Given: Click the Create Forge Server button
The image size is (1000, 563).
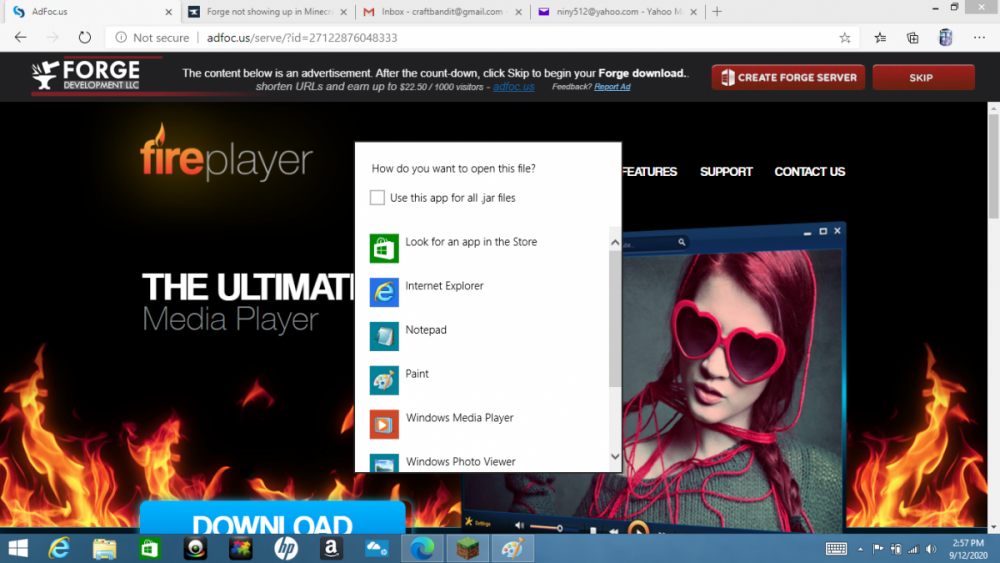Looking at the screenshot, I should [x=788, y=78].
